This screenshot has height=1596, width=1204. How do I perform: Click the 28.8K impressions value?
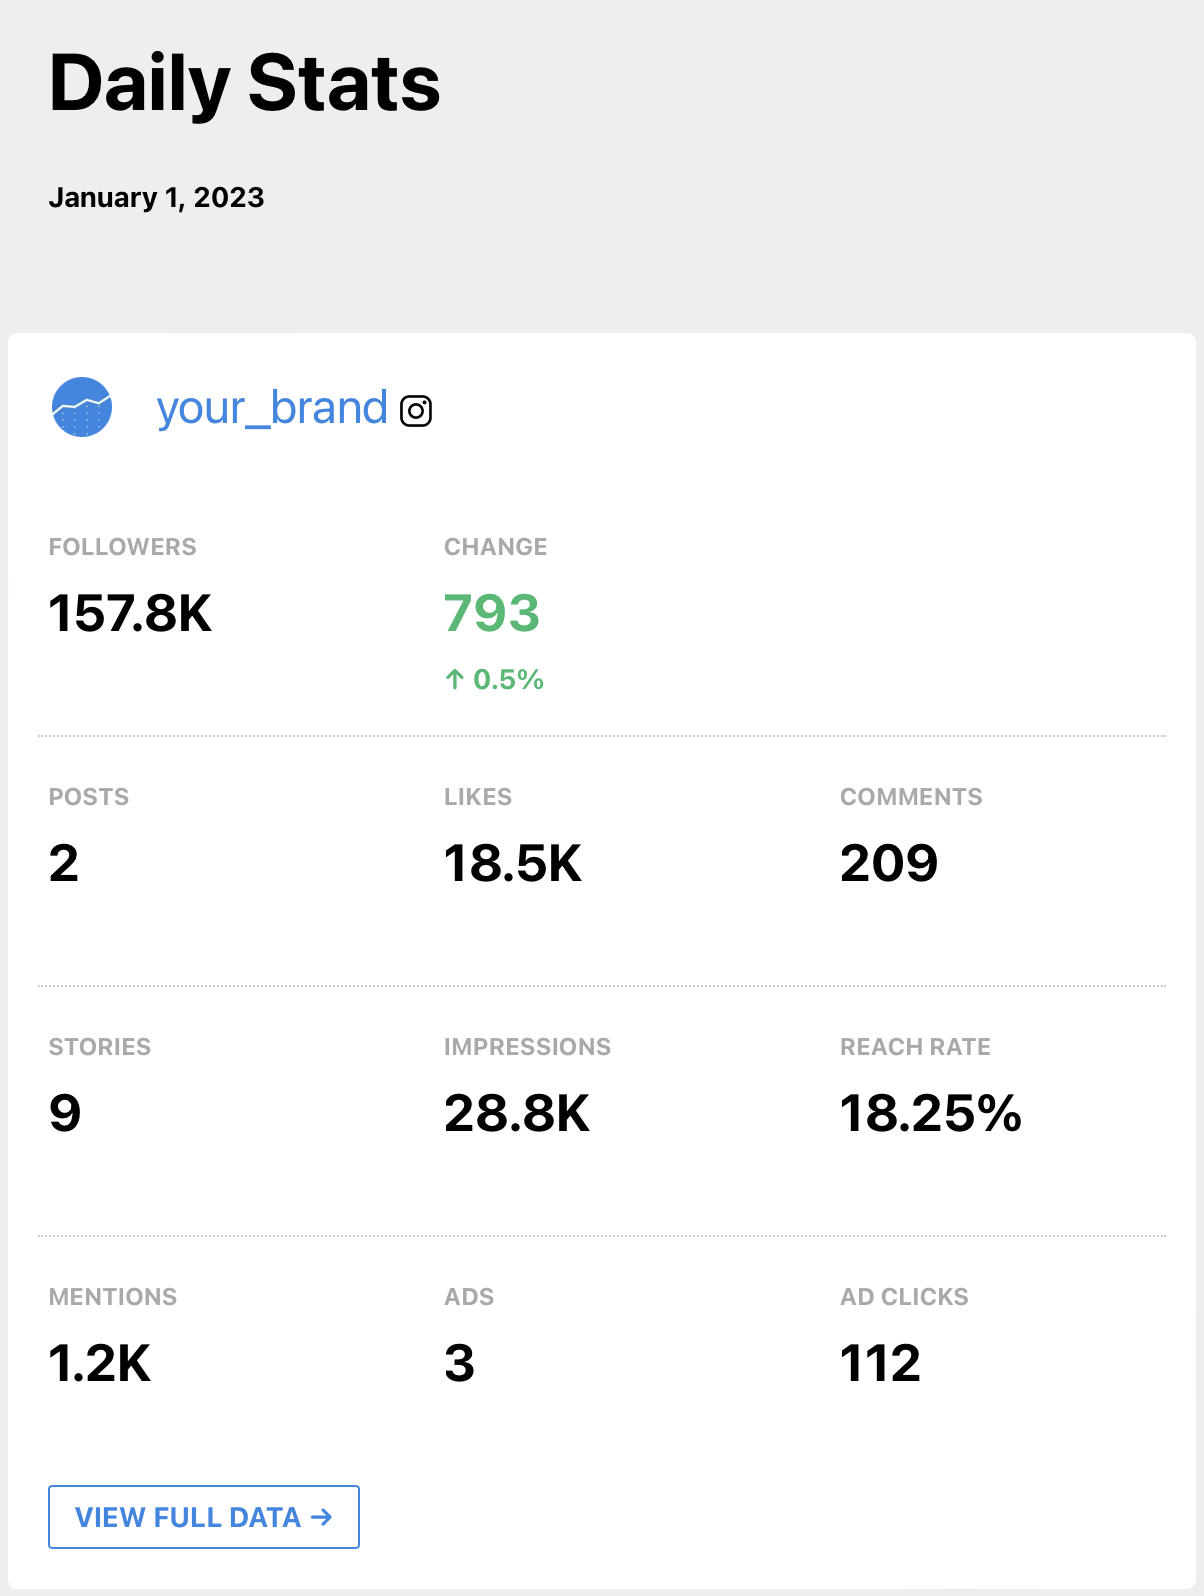pos(517,1113)
